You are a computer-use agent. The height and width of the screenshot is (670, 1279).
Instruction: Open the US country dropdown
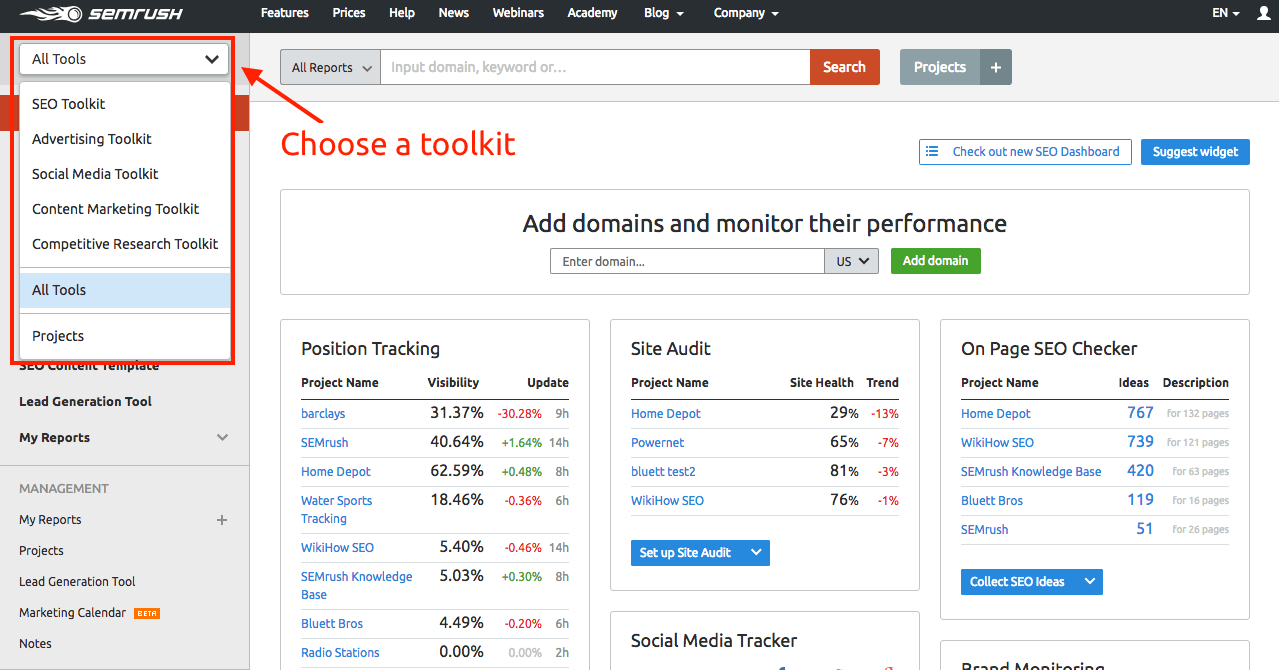852,261
